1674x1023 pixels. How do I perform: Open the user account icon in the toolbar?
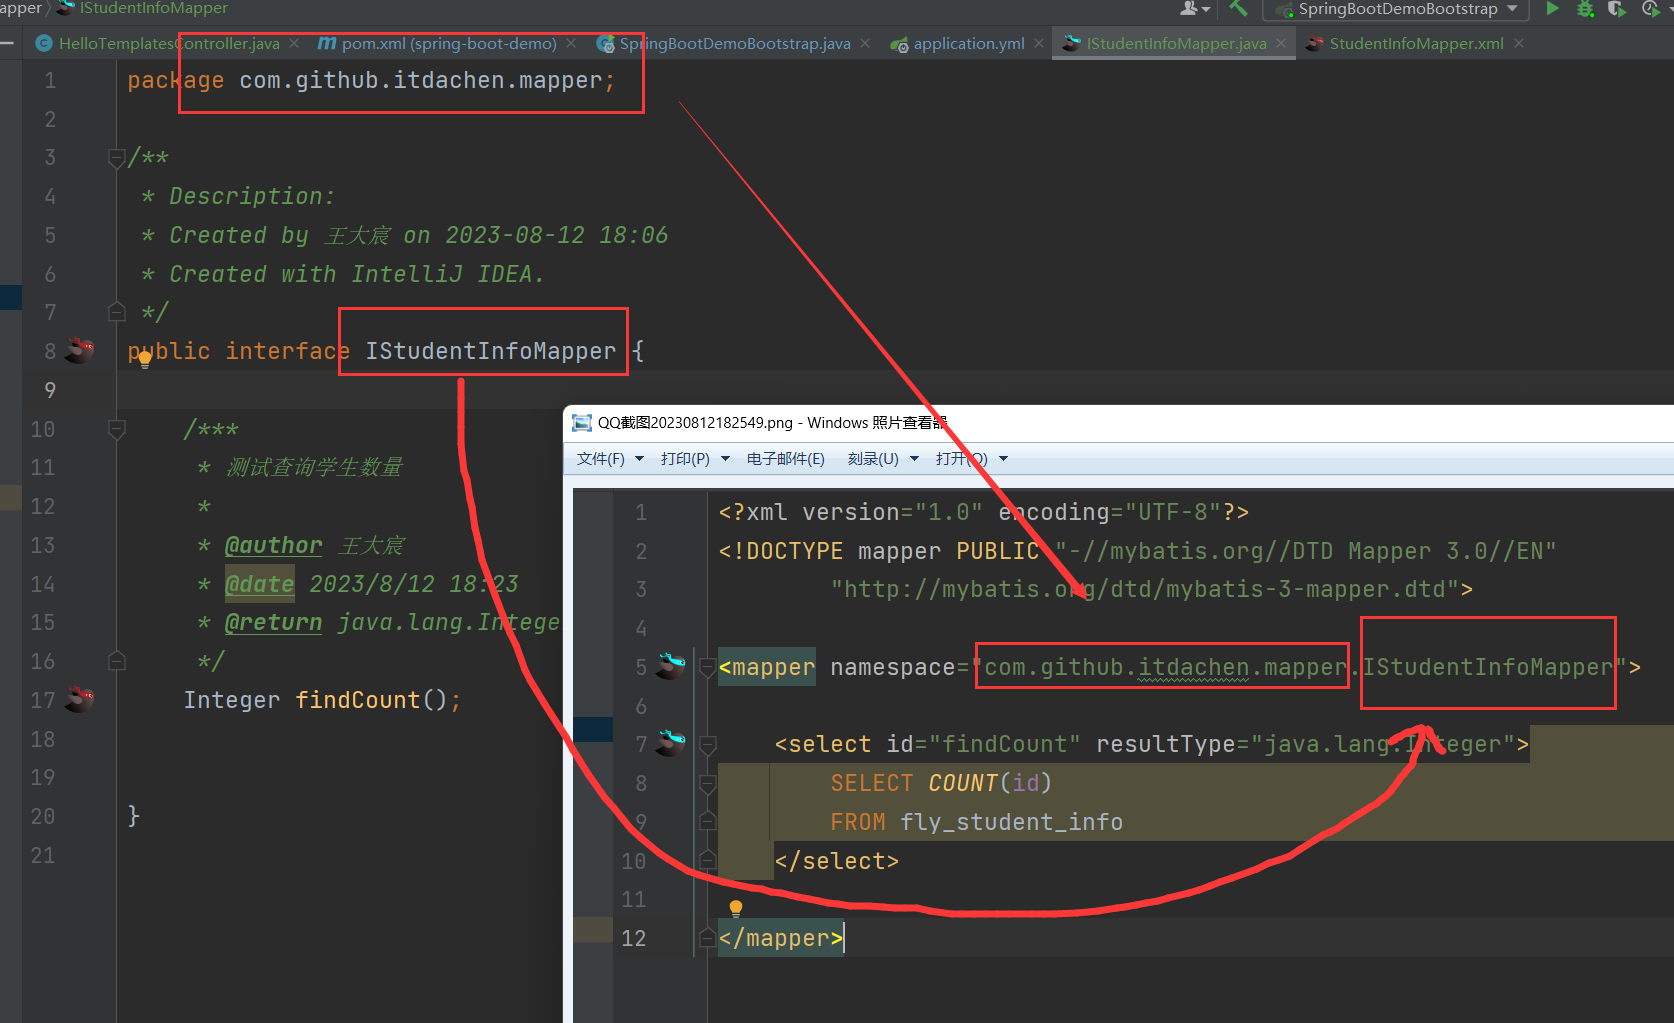(1190, 9)
